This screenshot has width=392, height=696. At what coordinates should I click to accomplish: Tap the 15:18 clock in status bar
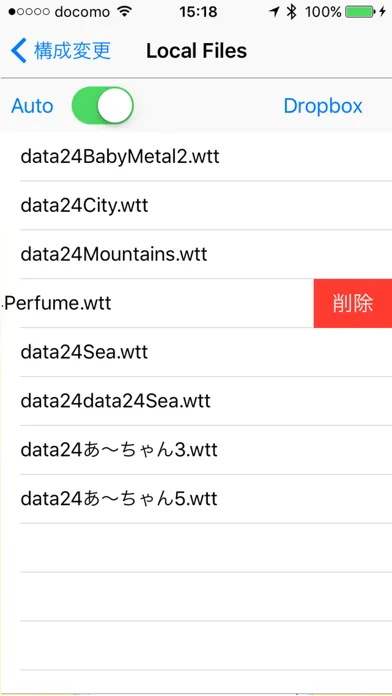tap(198, 12)
